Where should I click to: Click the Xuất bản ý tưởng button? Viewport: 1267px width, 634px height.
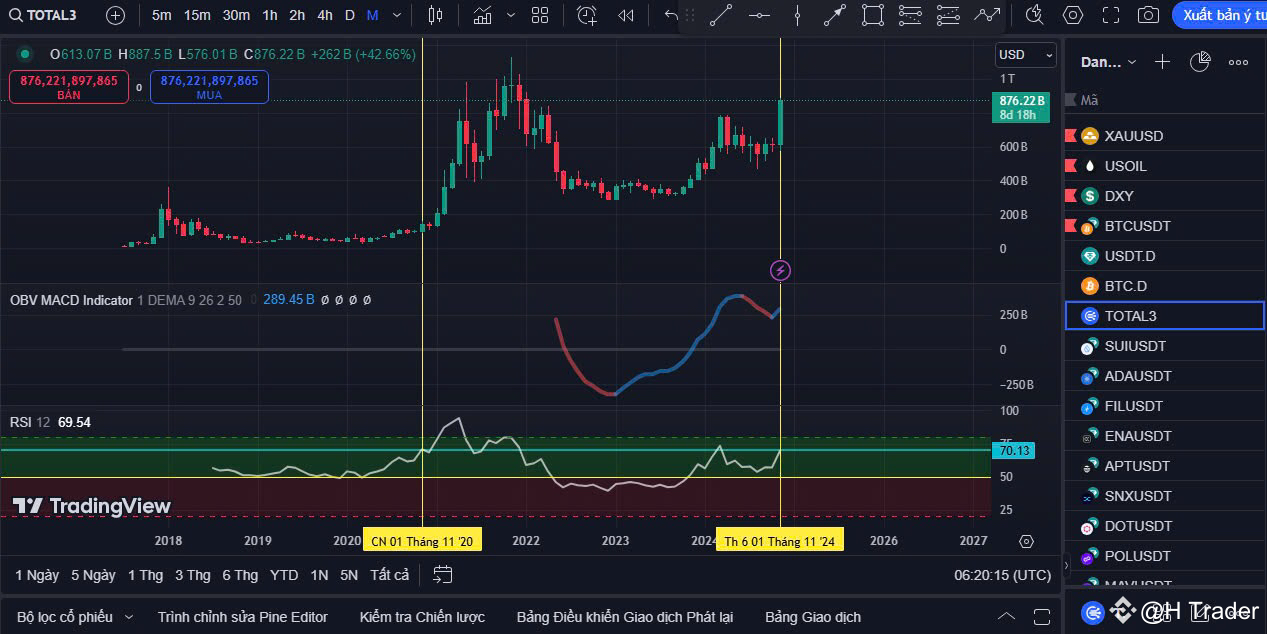(1219, 16)
